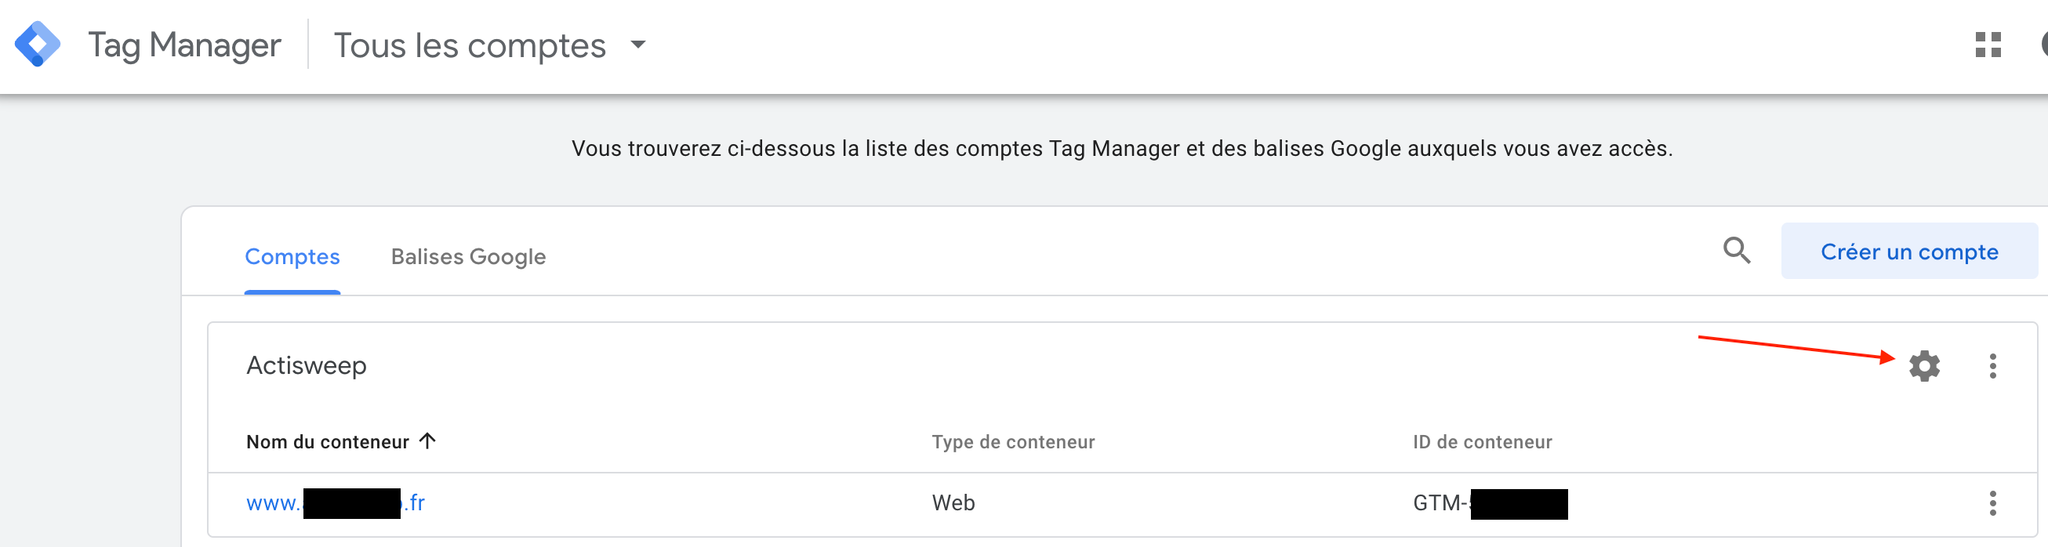Expand the Tous les comptes dropdown arrow
Screen dimensions: 2048x547
click(638, 45)
